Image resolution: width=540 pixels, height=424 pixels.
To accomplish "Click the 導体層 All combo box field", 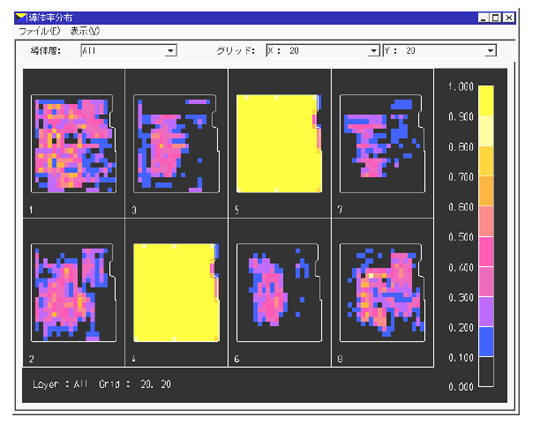I will 128,51.
